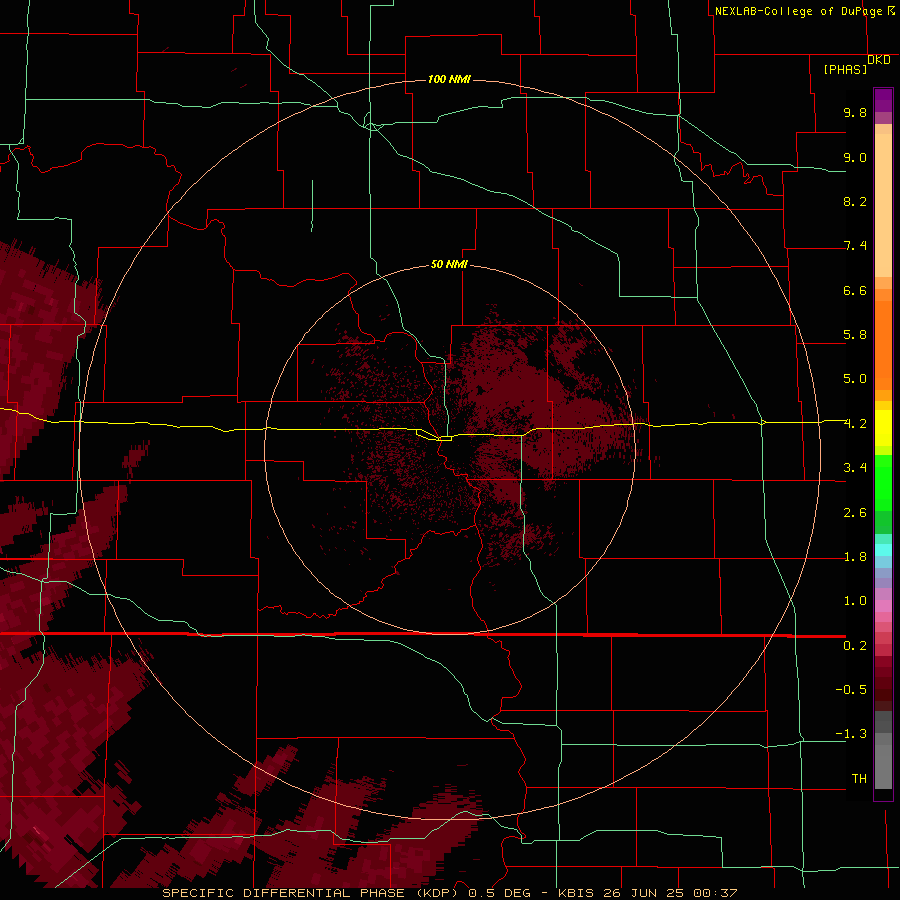Screen dimensions: 900x900
Task: Click the 2.6 value on the color scale
Action: coord(855,513)
